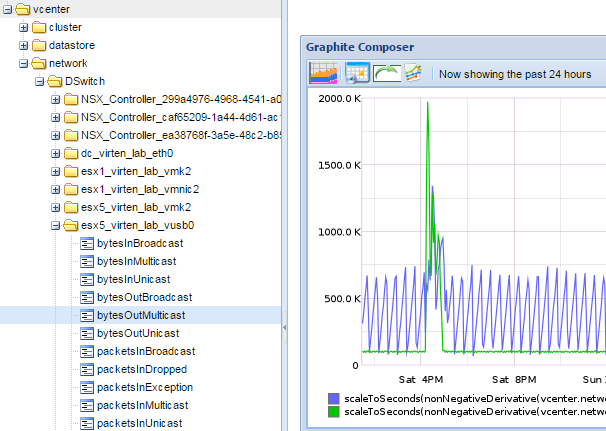
Task: Click the network folder icon
Action: click(39, 63)
